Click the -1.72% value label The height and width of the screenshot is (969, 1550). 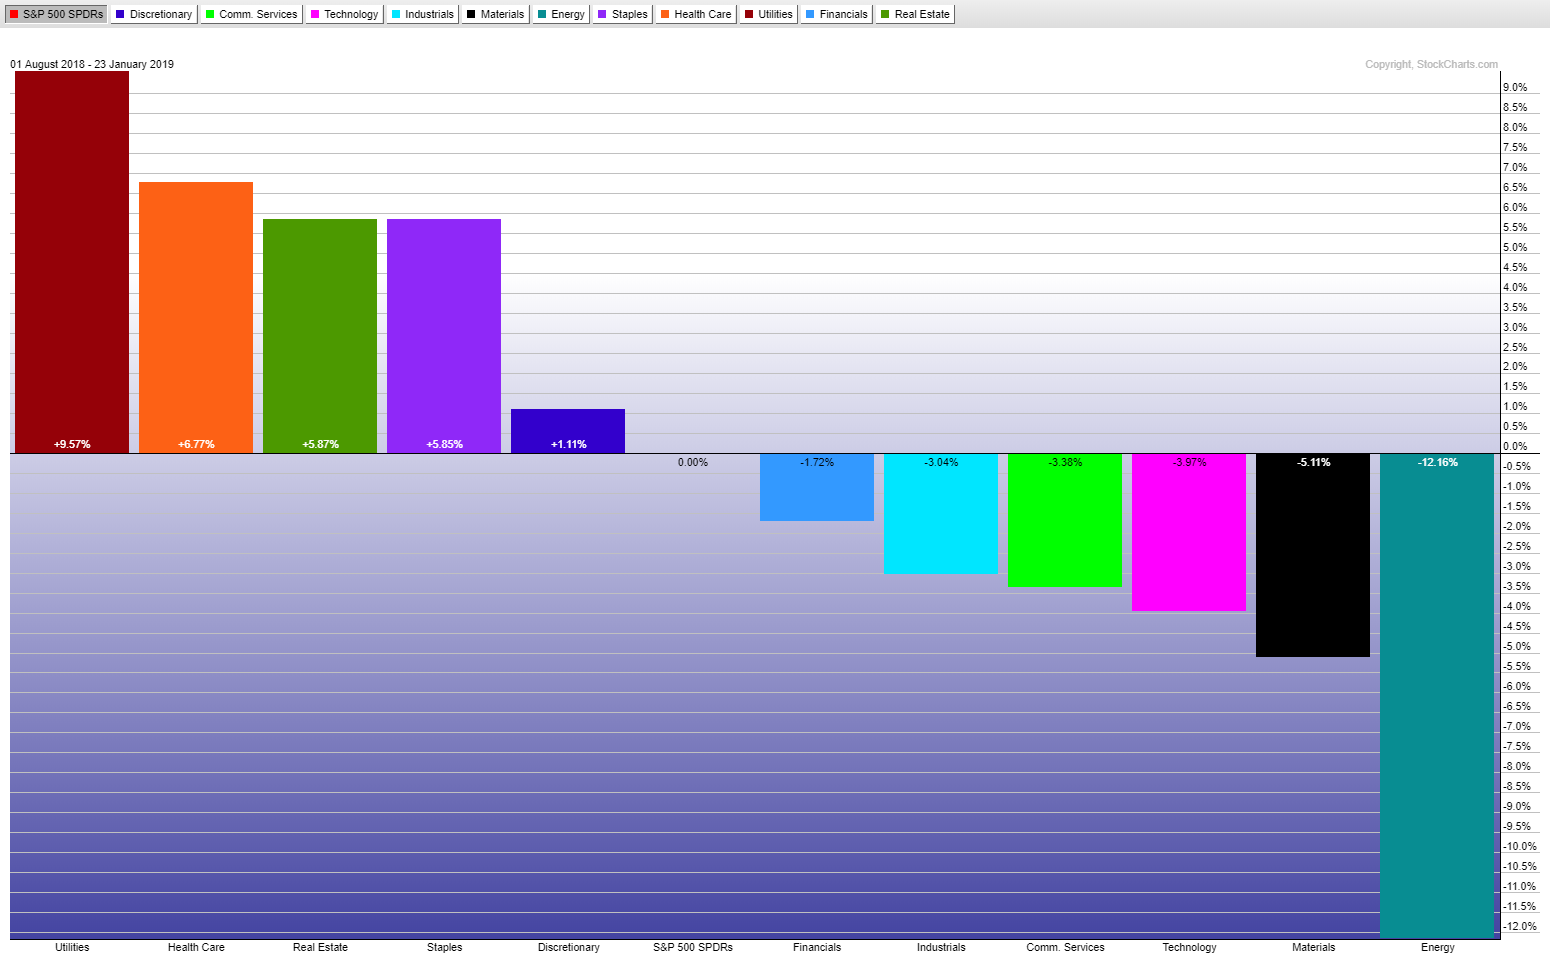817,462
